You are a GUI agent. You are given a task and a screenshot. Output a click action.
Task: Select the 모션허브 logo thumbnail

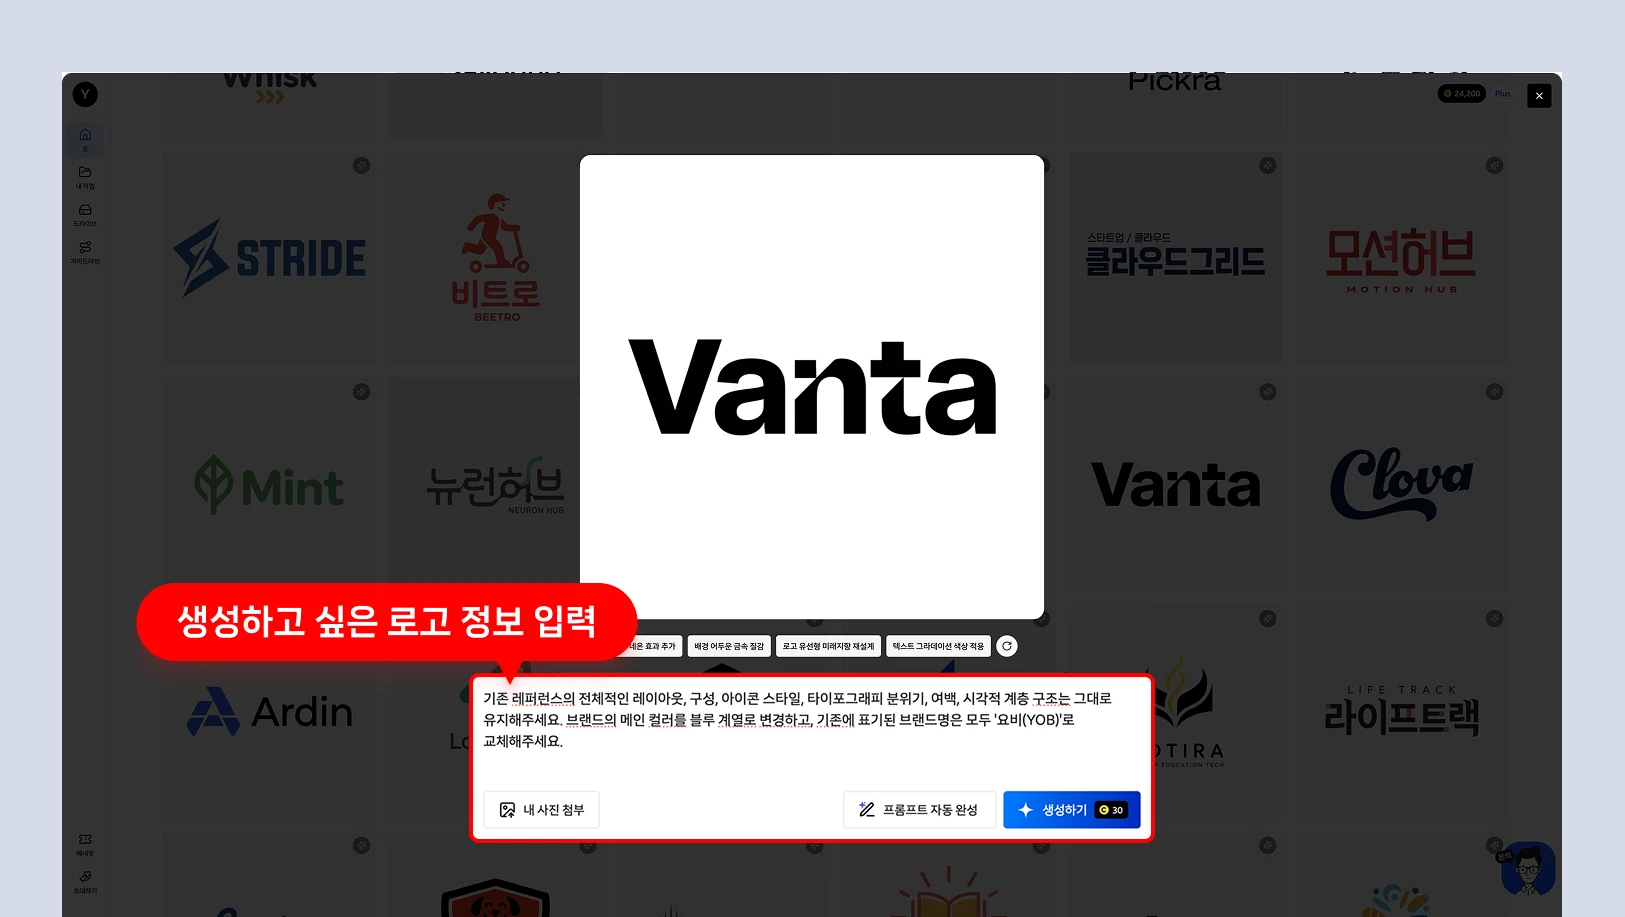(x=1402, y=258)
